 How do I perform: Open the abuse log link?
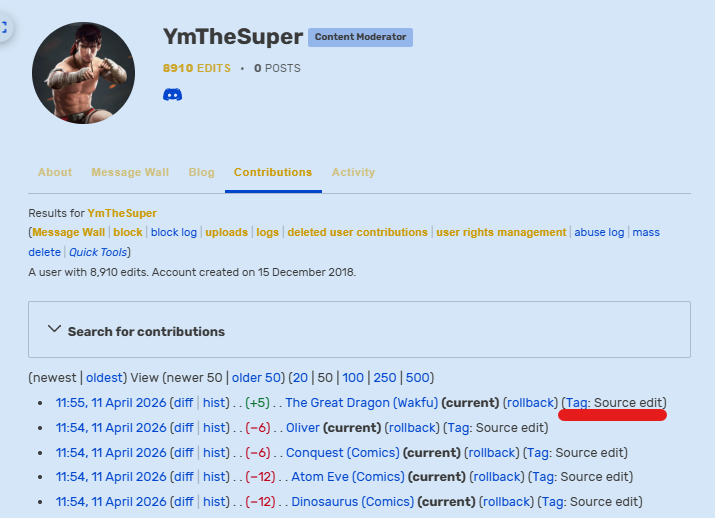point(599,233)
